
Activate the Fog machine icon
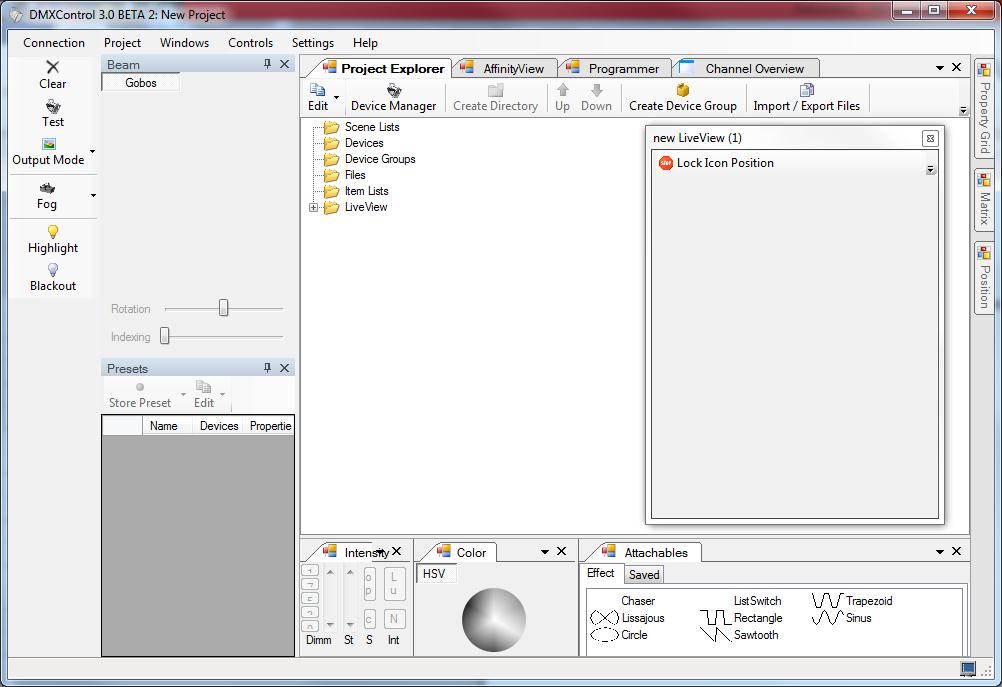pos(47,188)
